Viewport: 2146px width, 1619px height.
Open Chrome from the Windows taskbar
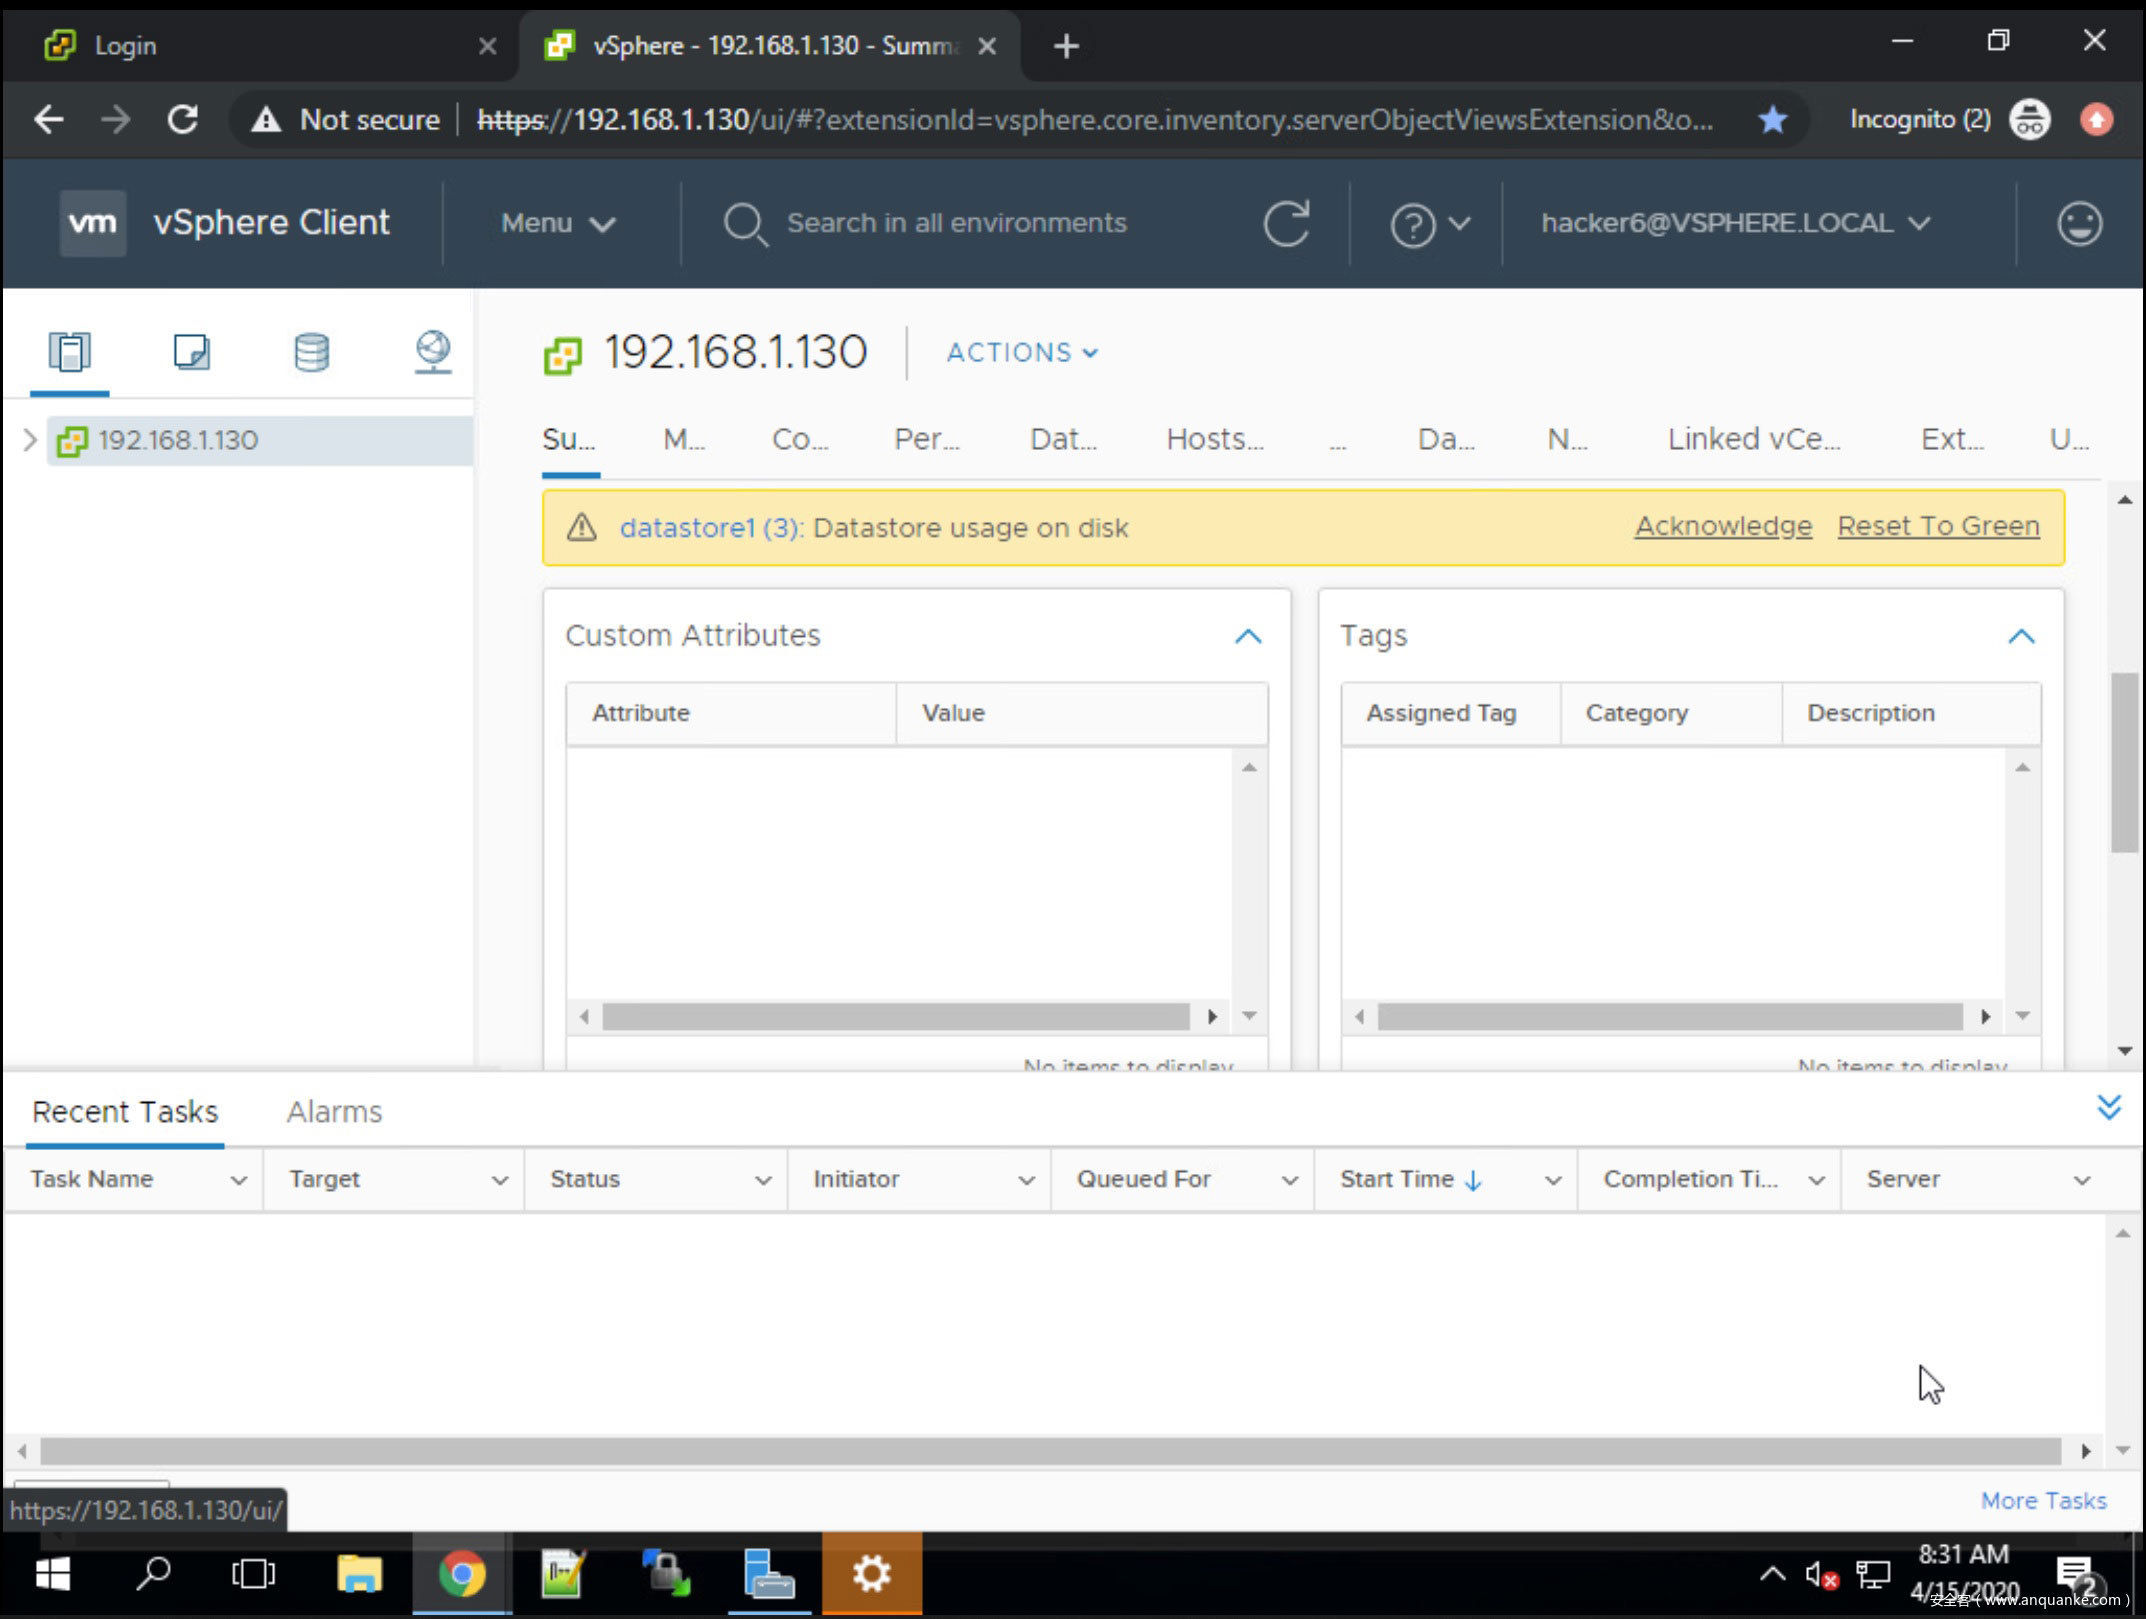click(x=461, y=1574)
